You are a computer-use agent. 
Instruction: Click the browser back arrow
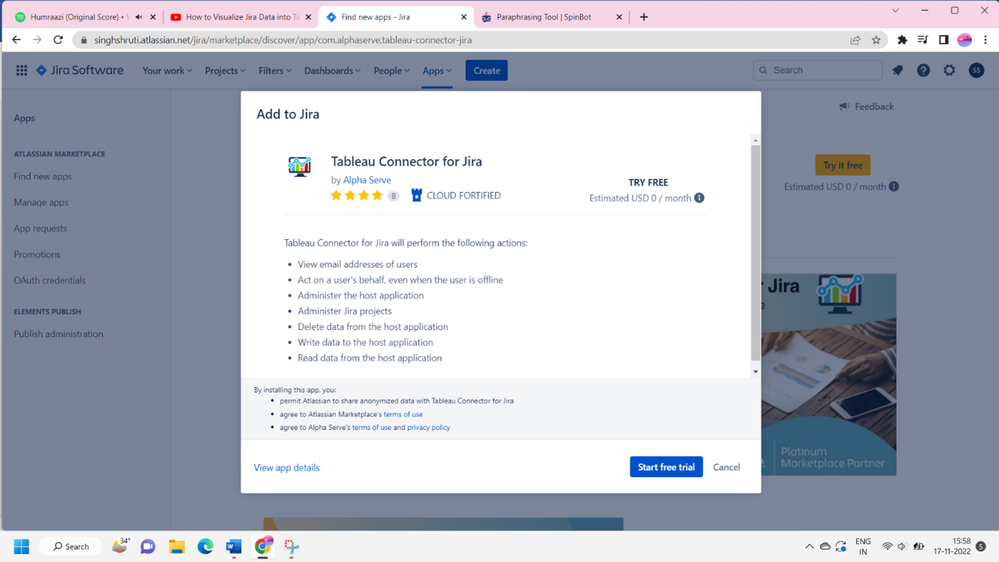point(17,40)
